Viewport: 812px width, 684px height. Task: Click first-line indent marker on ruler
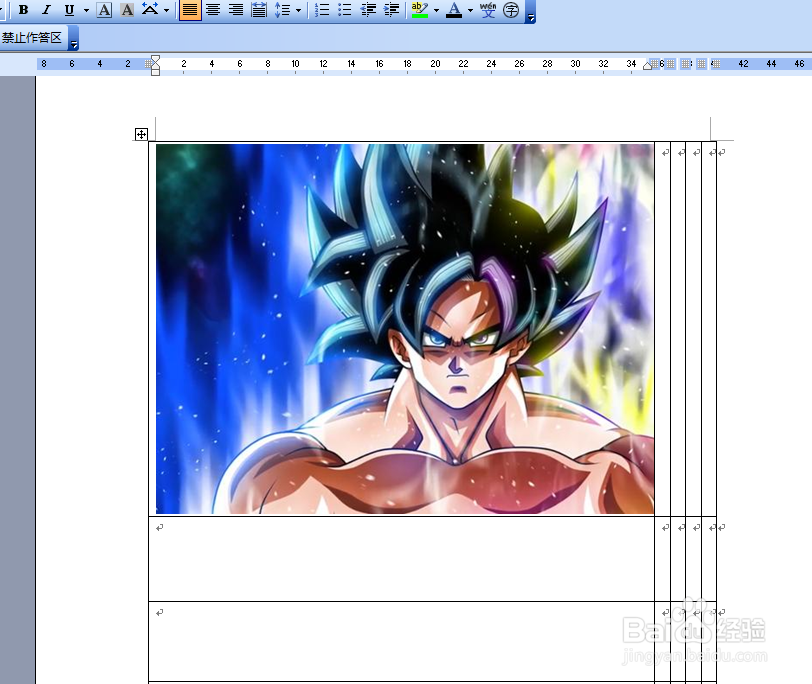[155, 60]
